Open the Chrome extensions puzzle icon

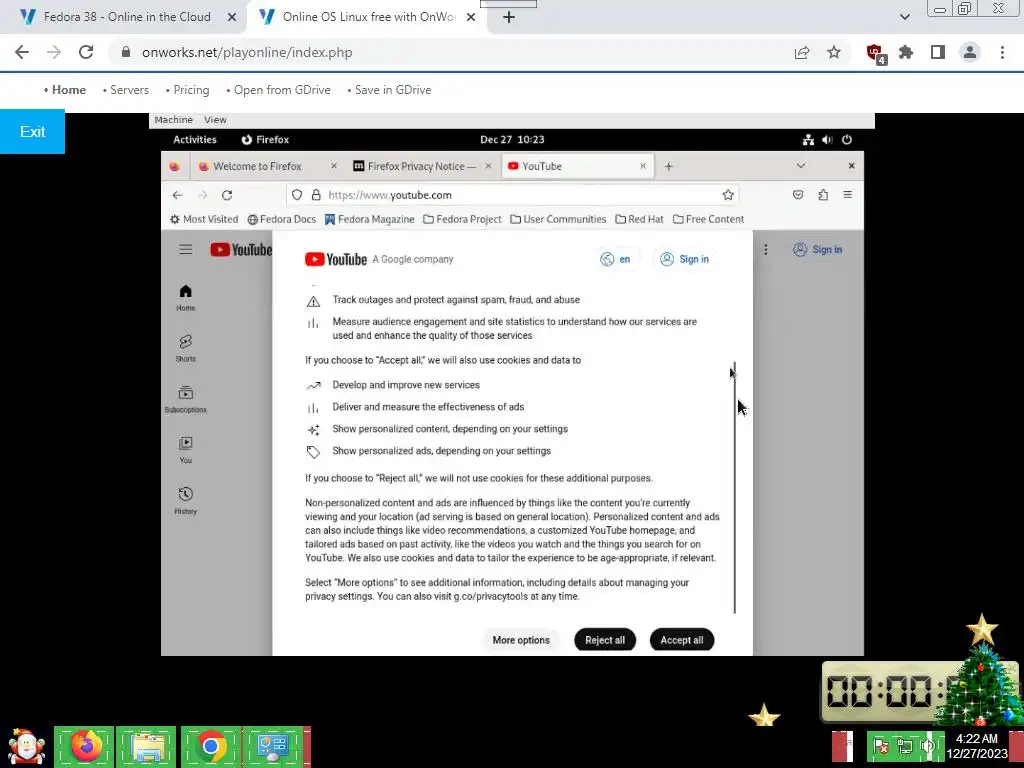pyautogui.click(x=906, y=52)
